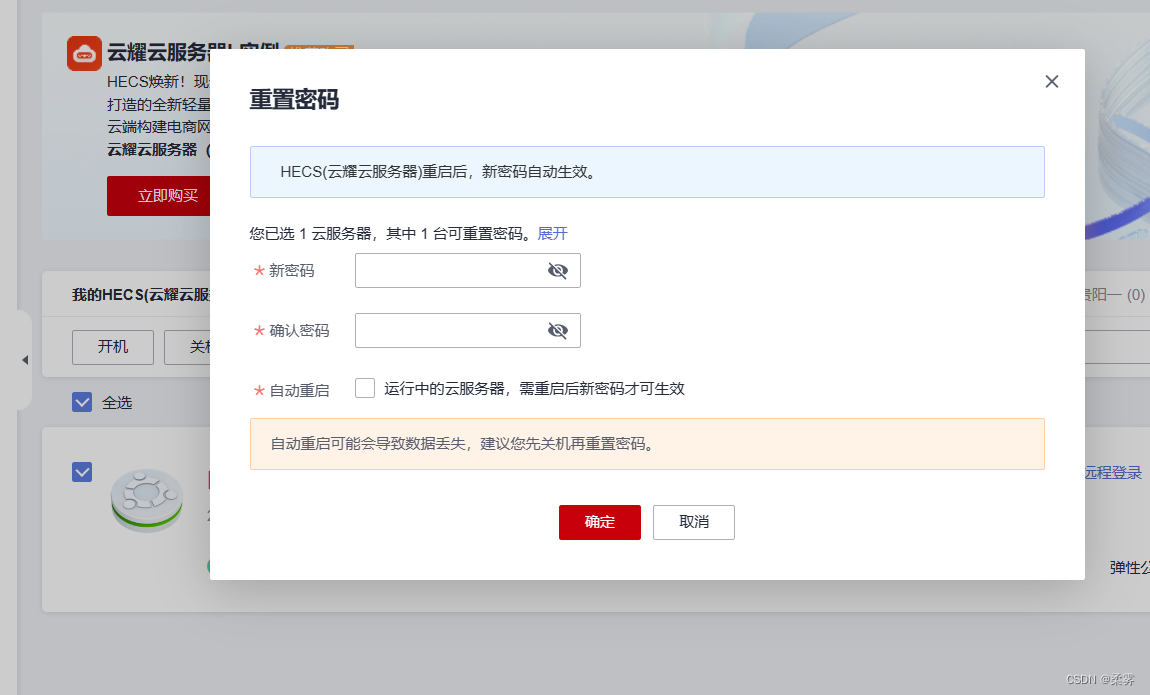Image resolution: width=1150 pixels, height=695 pixels.
Task: Confirm with the 确定 button
Action: click(x=599, y=522)
